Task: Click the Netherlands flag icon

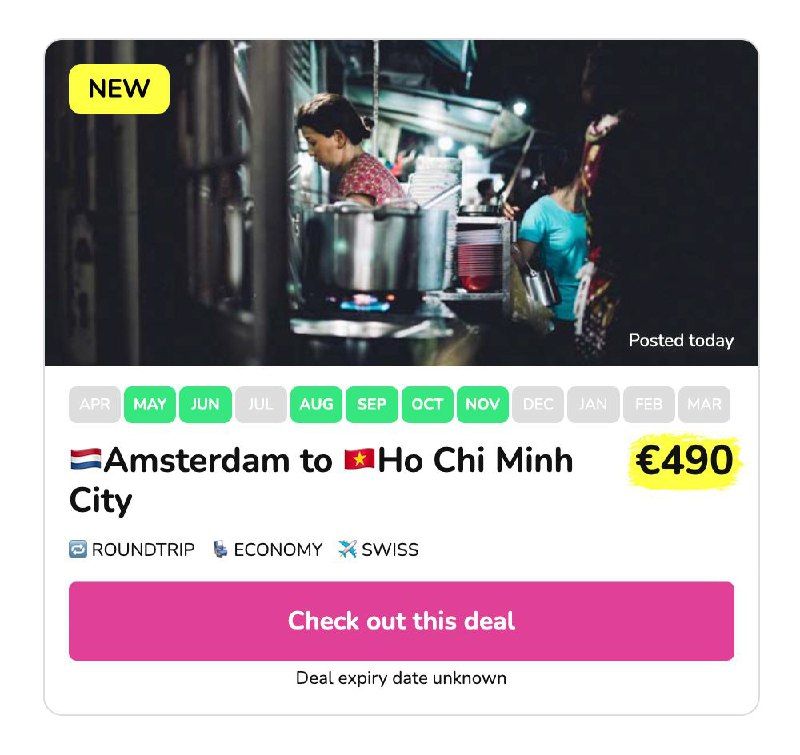Action: tap(85, 460)
